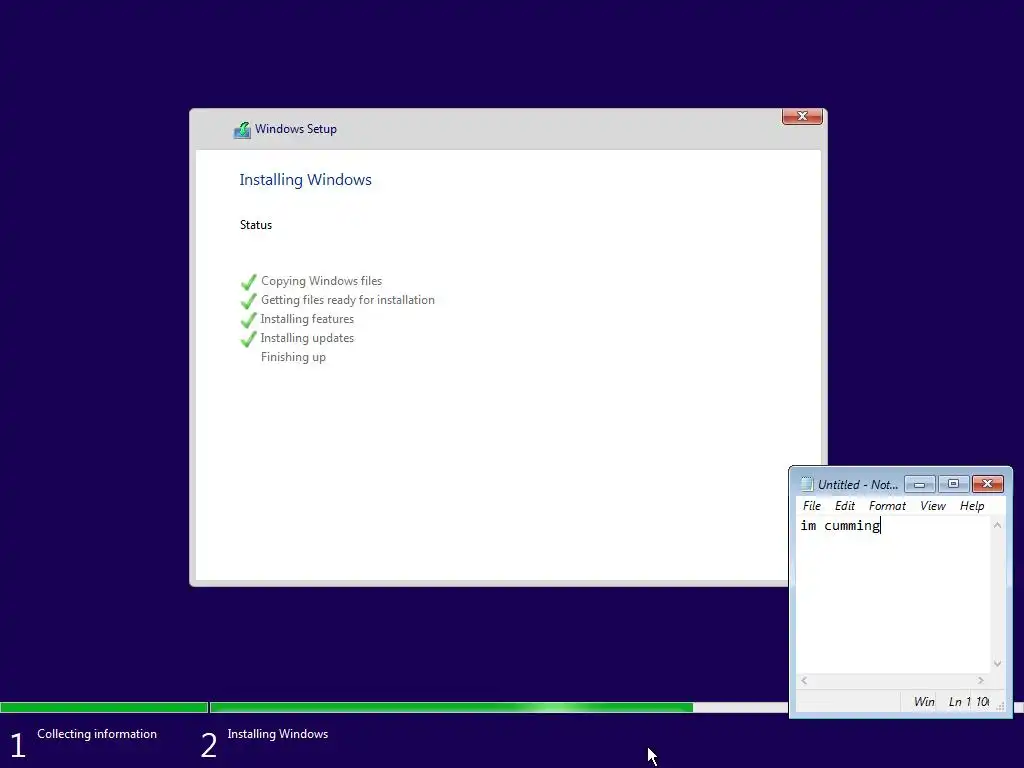Click the 'Status' label

(255, 225)
